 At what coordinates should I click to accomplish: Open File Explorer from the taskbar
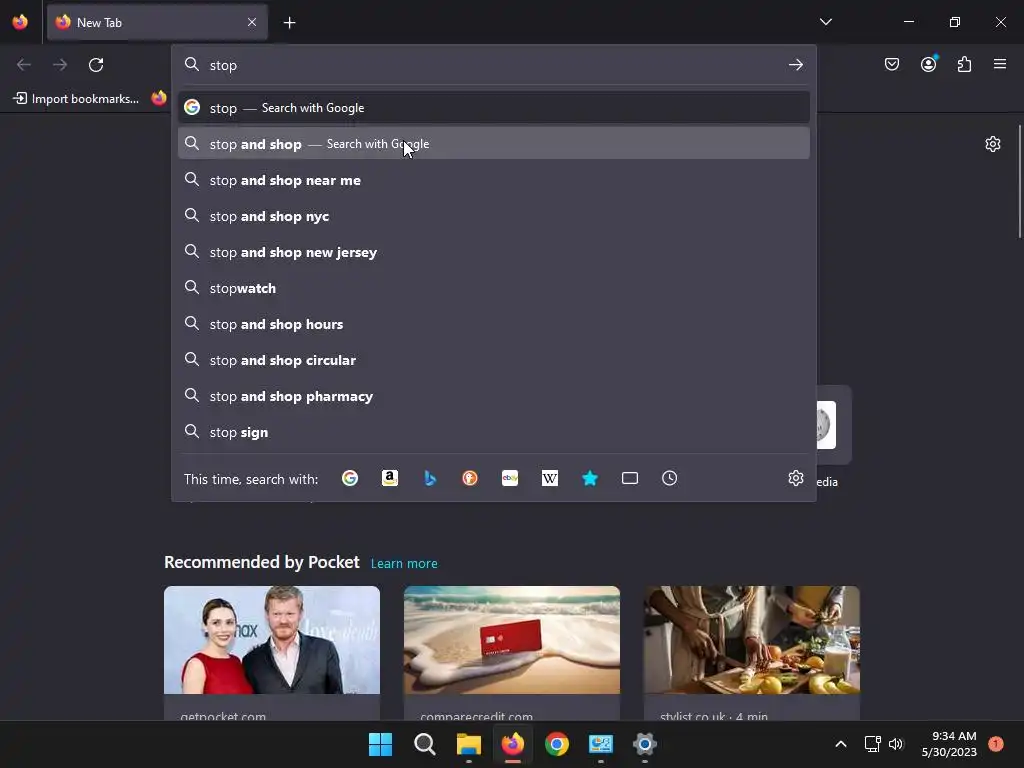coord(469,744)
